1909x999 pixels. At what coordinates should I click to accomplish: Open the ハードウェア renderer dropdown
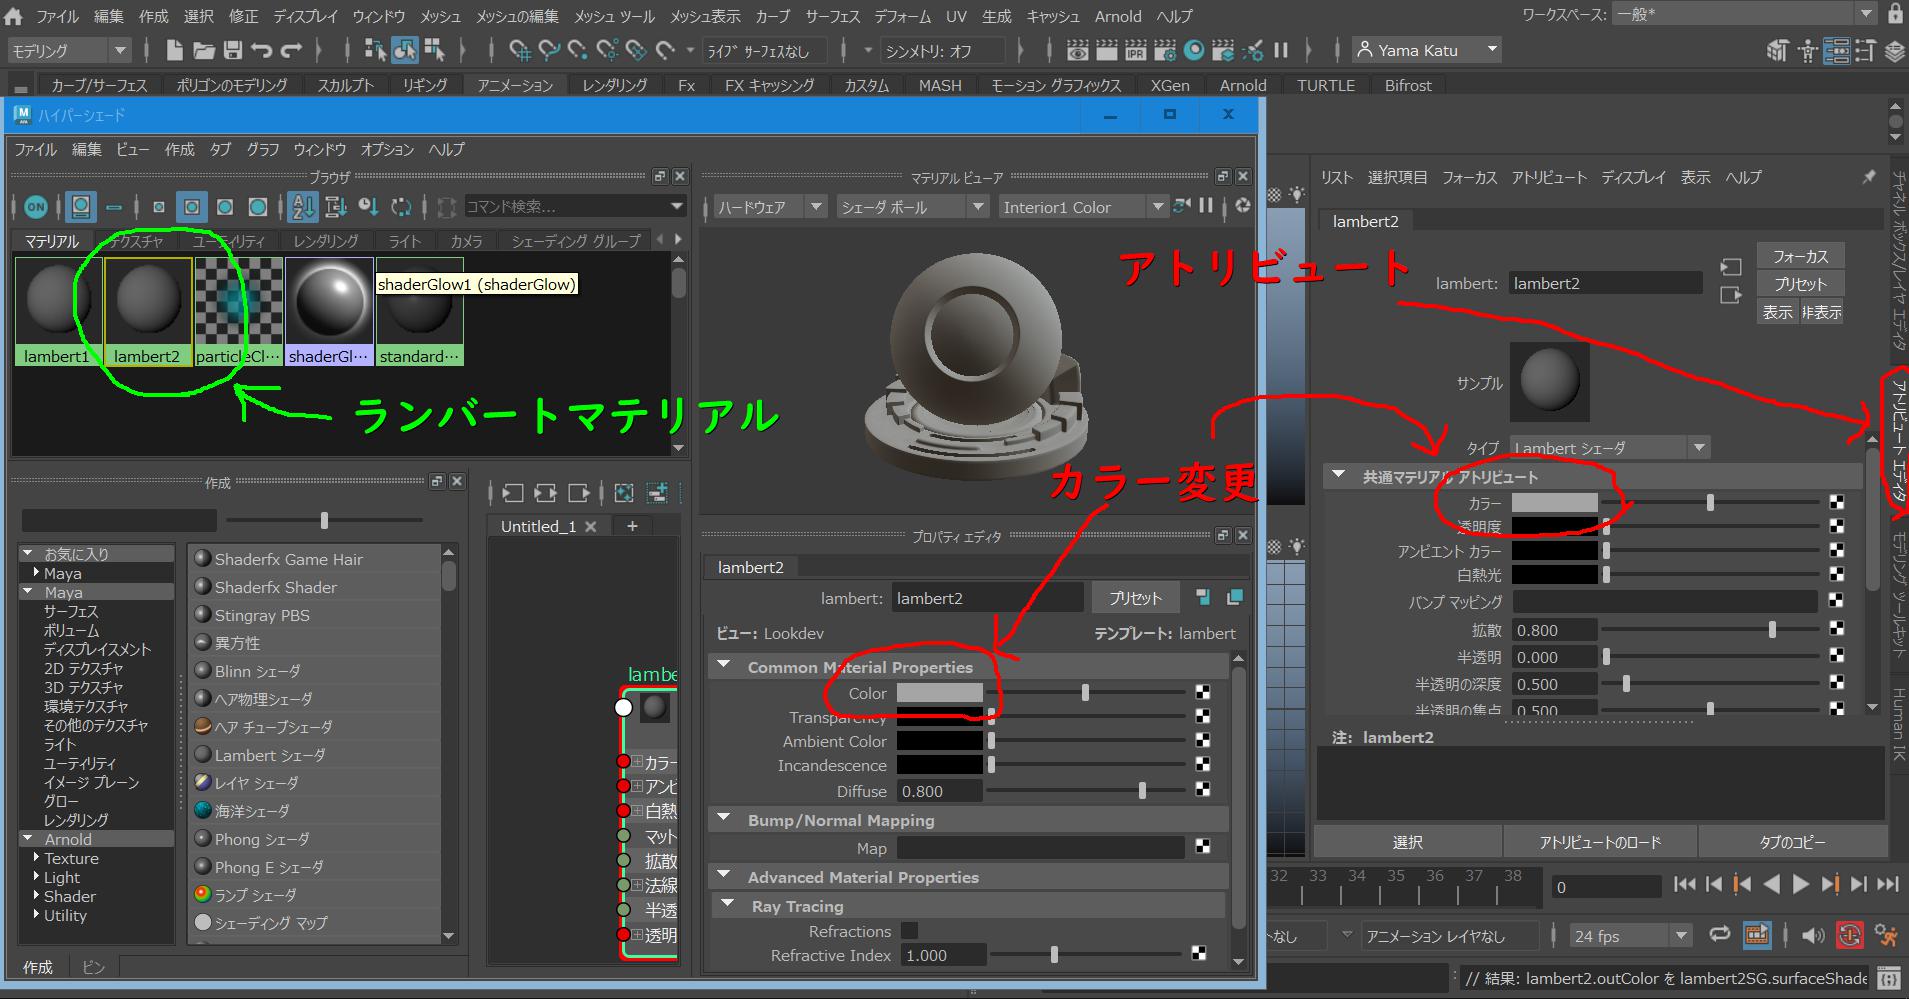(x=769, y=207)
